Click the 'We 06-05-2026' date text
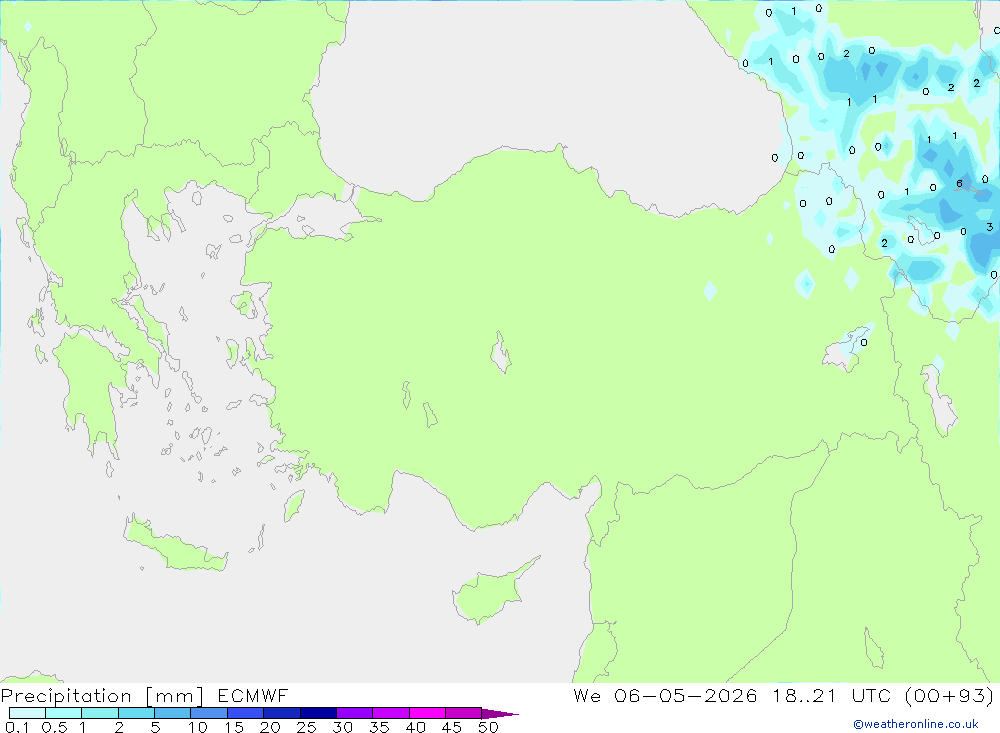The image size is (1000, 733). [665, 695]
